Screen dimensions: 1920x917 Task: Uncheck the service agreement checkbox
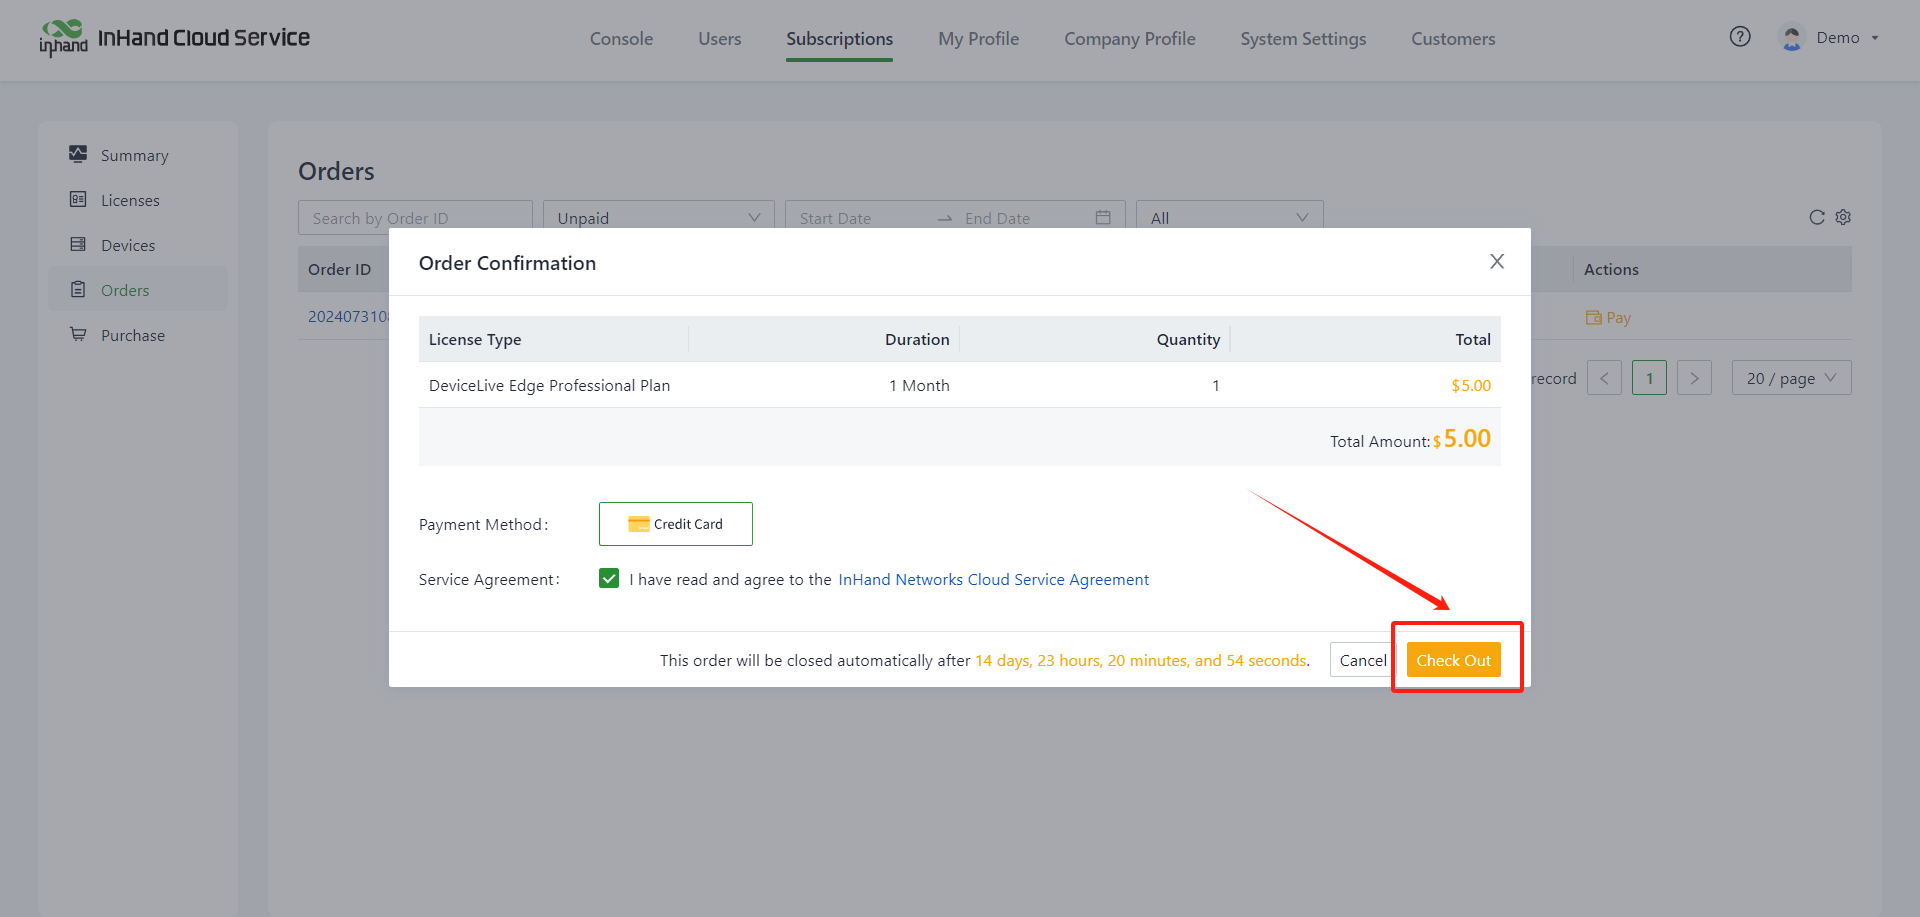tap(609, 579)
